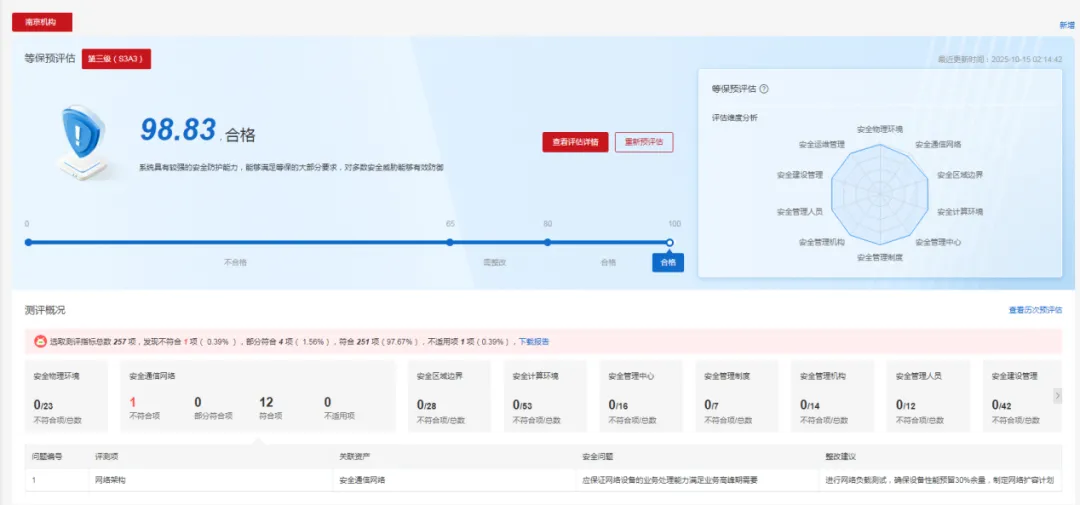Viewport: 1080px width, 505px height.
Task: Click the 第三级 (S3A3) level tag
Action: (x=116, y=59)
